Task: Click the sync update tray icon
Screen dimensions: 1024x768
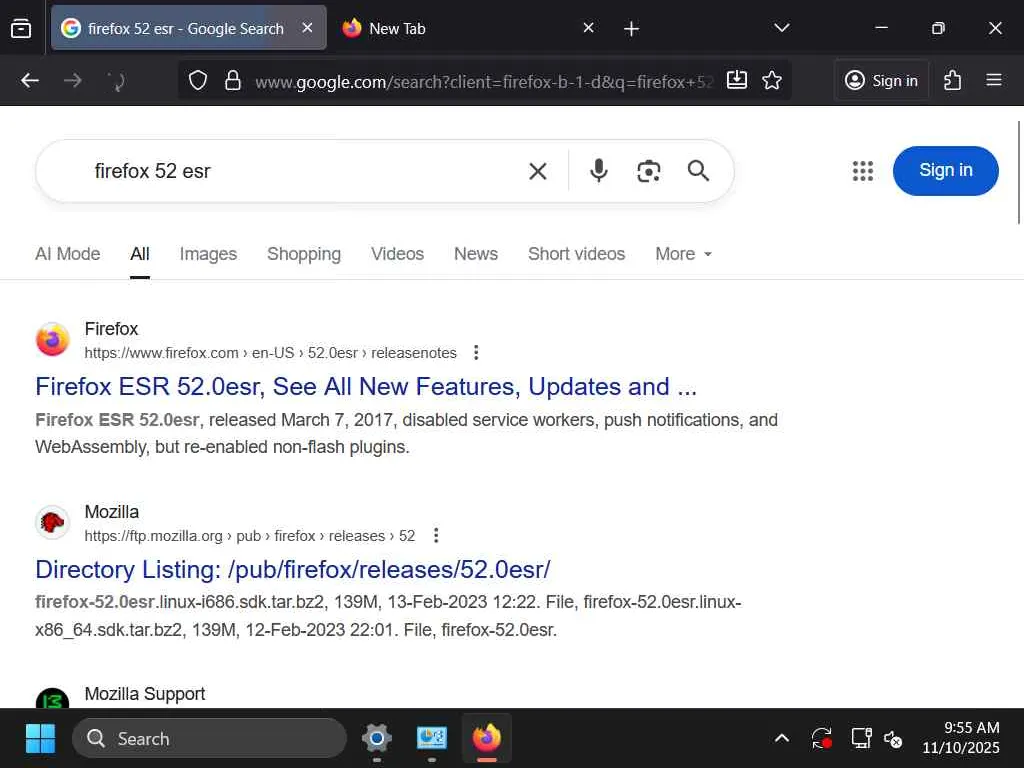Action: coord(822,739)
